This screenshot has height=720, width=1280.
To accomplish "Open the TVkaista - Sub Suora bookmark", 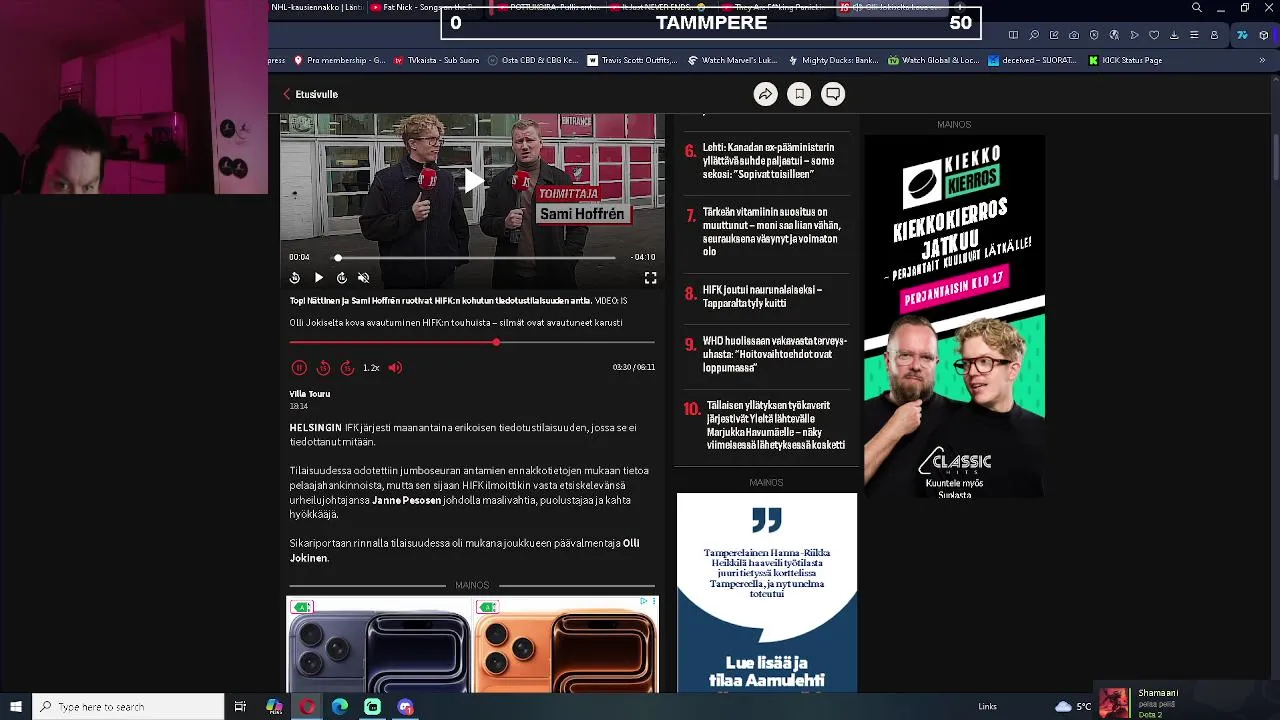I will (x=436, y=60).
